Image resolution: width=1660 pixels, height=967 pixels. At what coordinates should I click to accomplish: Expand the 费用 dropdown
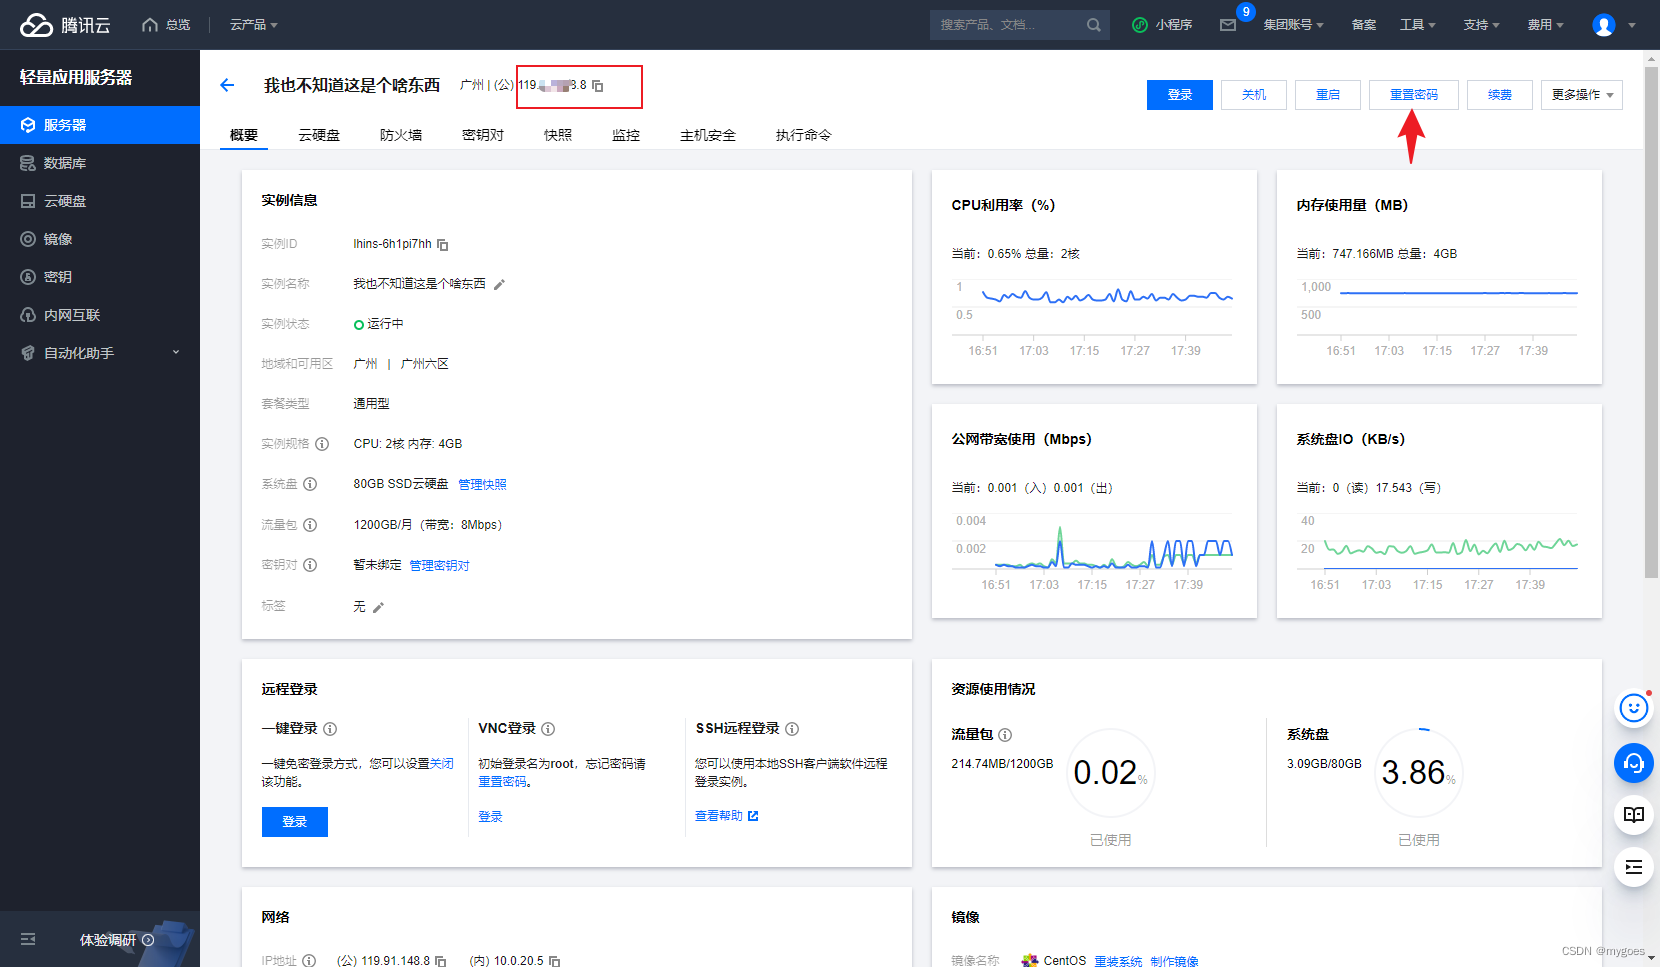click(x=1546, y=25)
